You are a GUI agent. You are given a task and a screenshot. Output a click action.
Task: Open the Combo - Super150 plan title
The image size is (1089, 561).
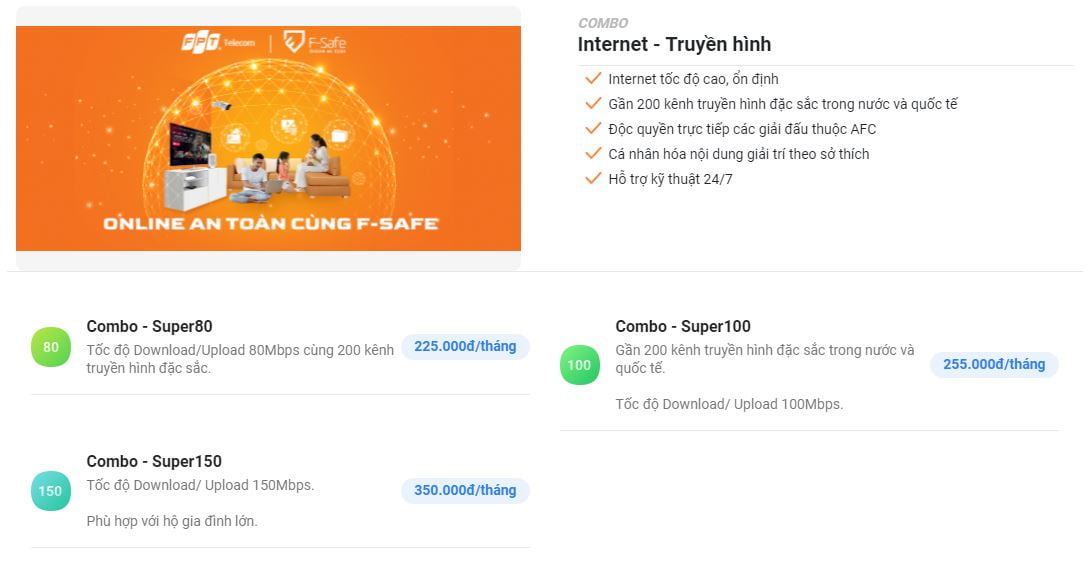154,461
